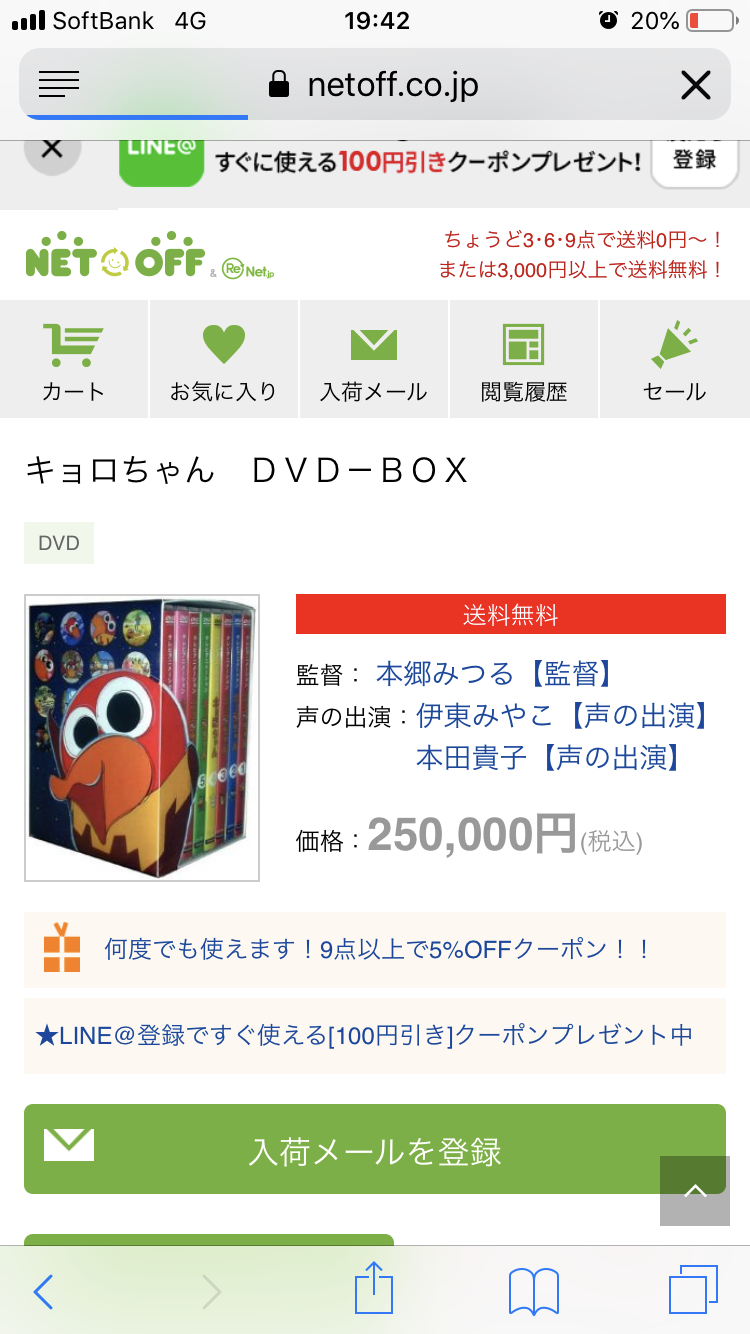Image resolution: width=750 pixels, height=1334 pixels.
Task: Open voice actor link 伊東みやこ
Action: 562,716
